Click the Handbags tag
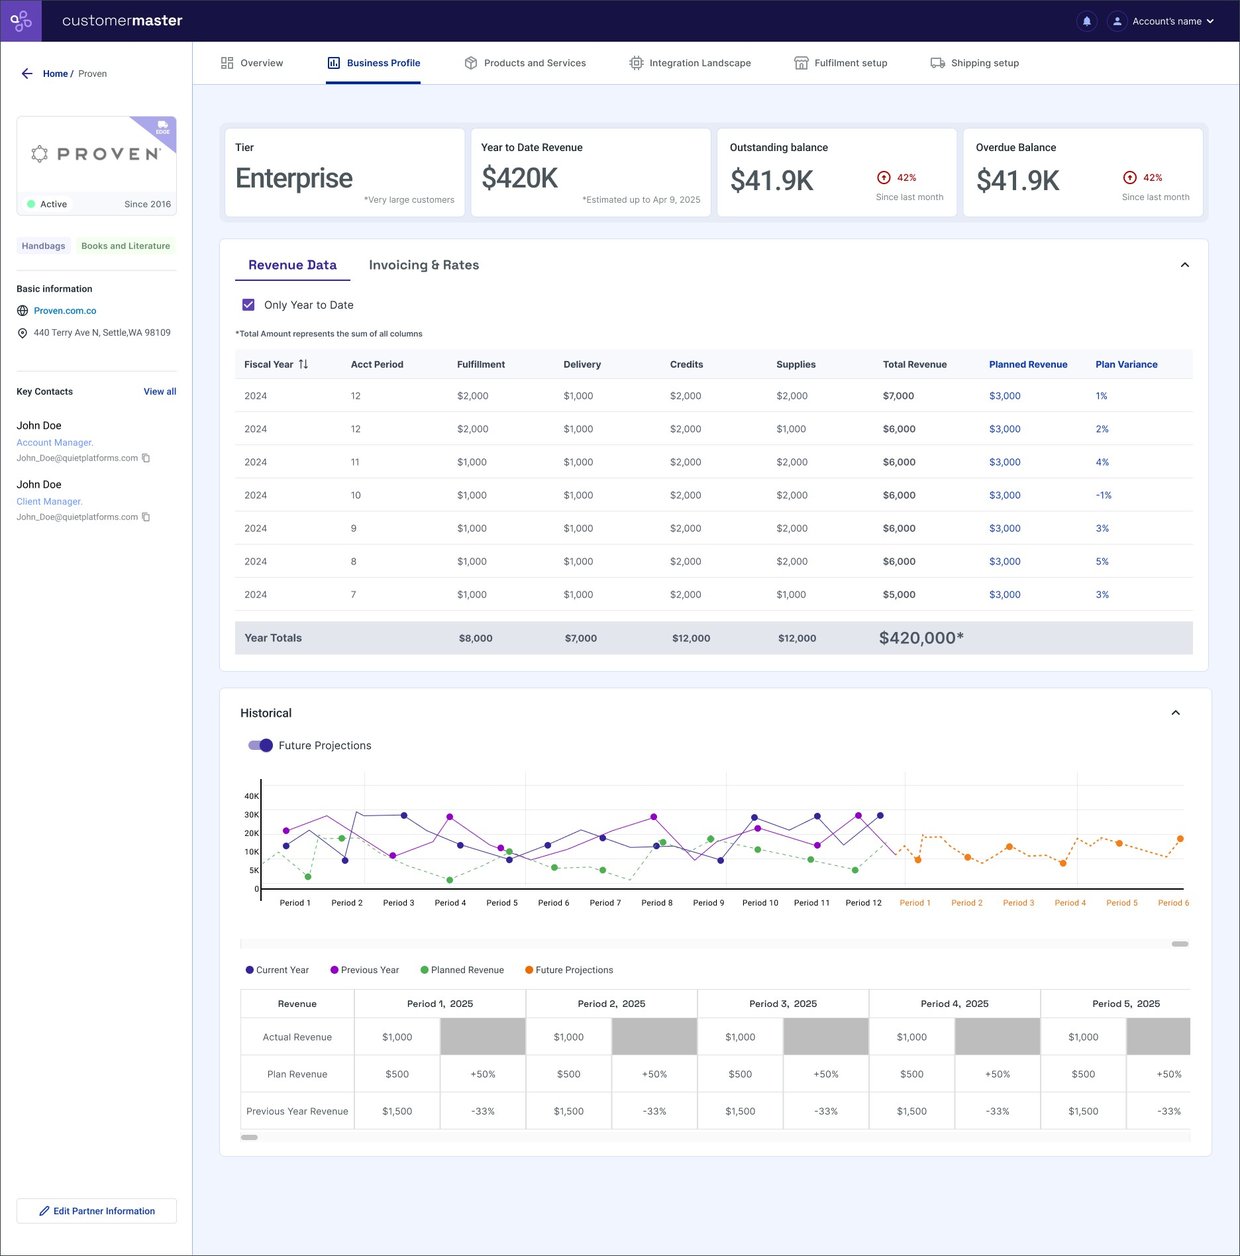1240x1256 pixels. [43, 246]
